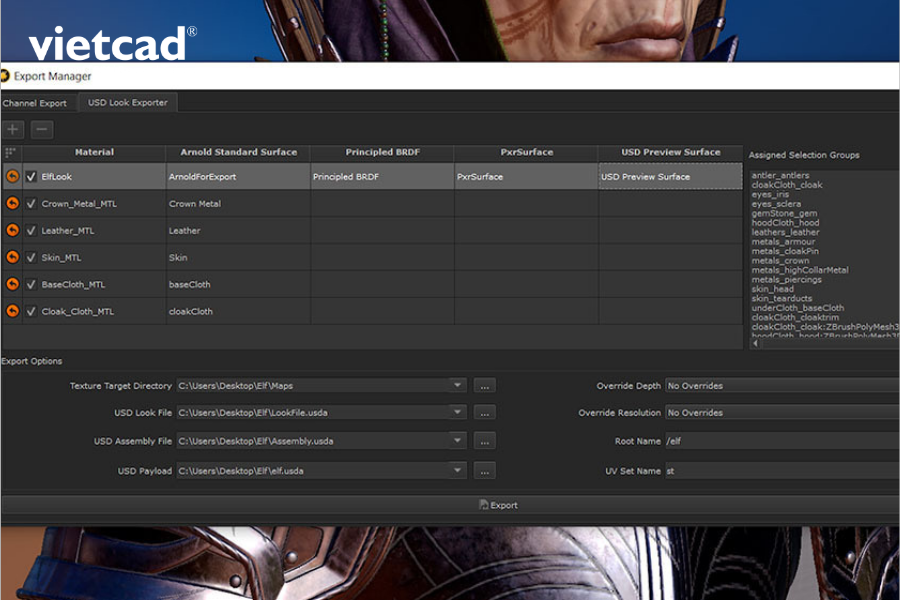Open USD Payload dropdown arrow
Image resolution: width=900 pixels, height=600 pixels.
(x=457, y=471)
